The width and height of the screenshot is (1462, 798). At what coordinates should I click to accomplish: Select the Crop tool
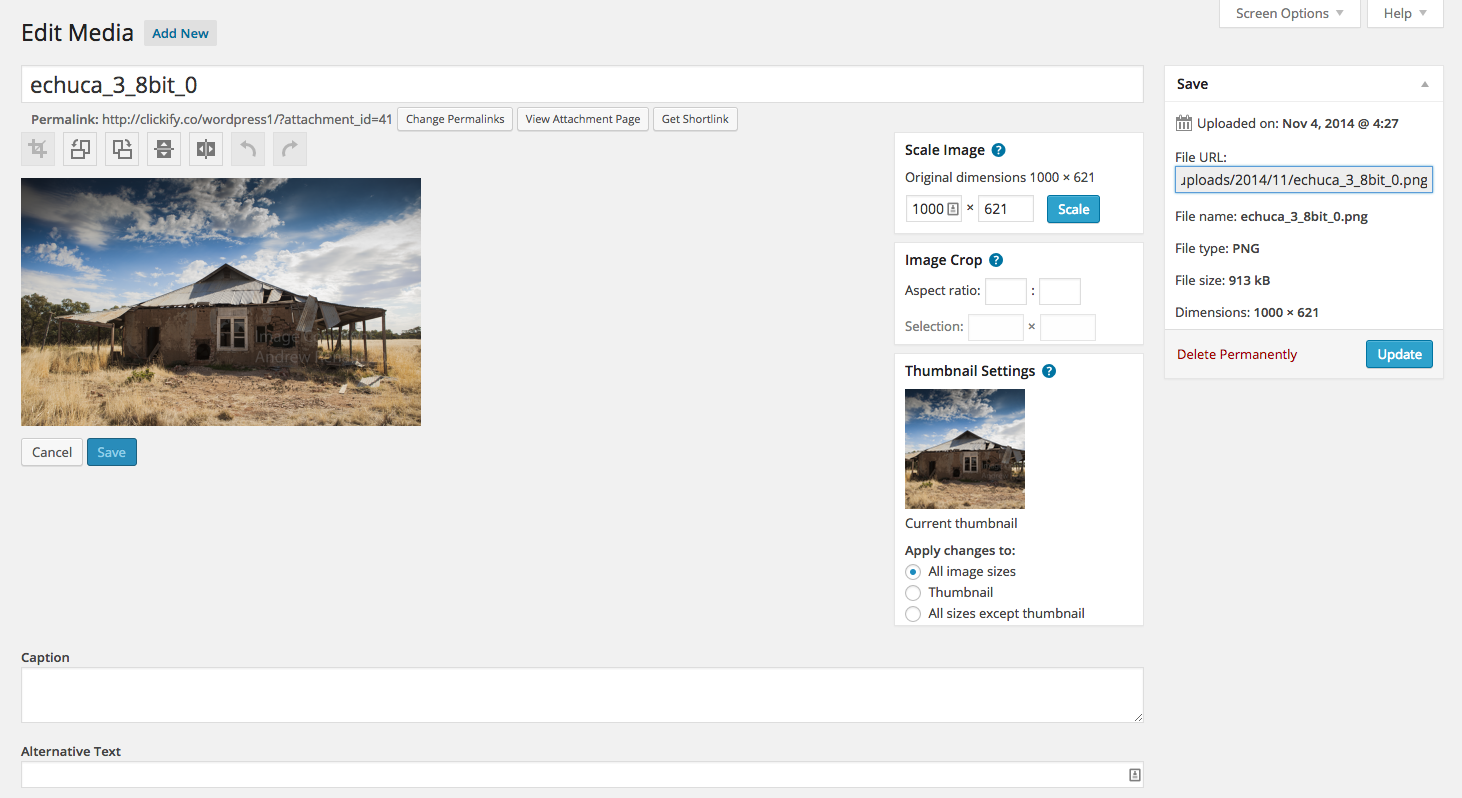click(x=37, y=148)
